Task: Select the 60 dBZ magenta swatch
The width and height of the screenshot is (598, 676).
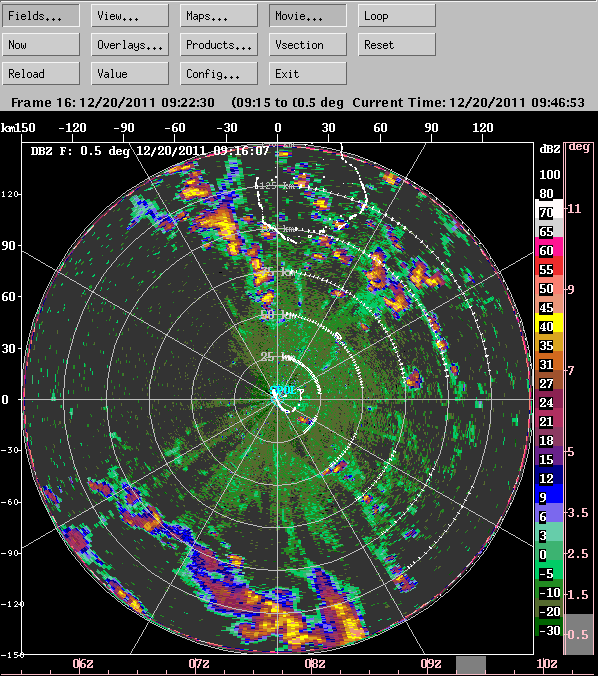Action: click(549, 247)
